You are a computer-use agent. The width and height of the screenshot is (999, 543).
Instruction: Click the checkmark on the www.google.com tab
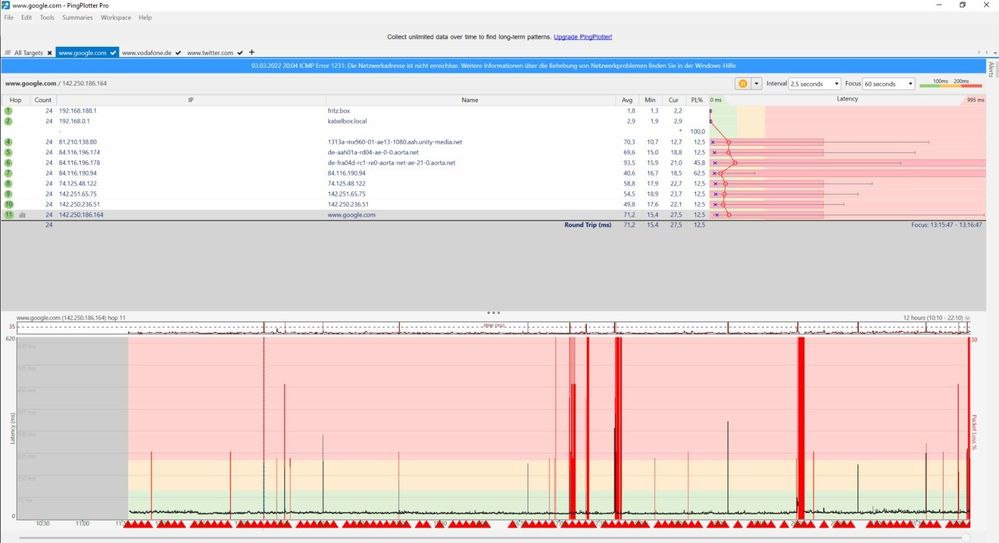pyautogui.click(x=113, y=53)
